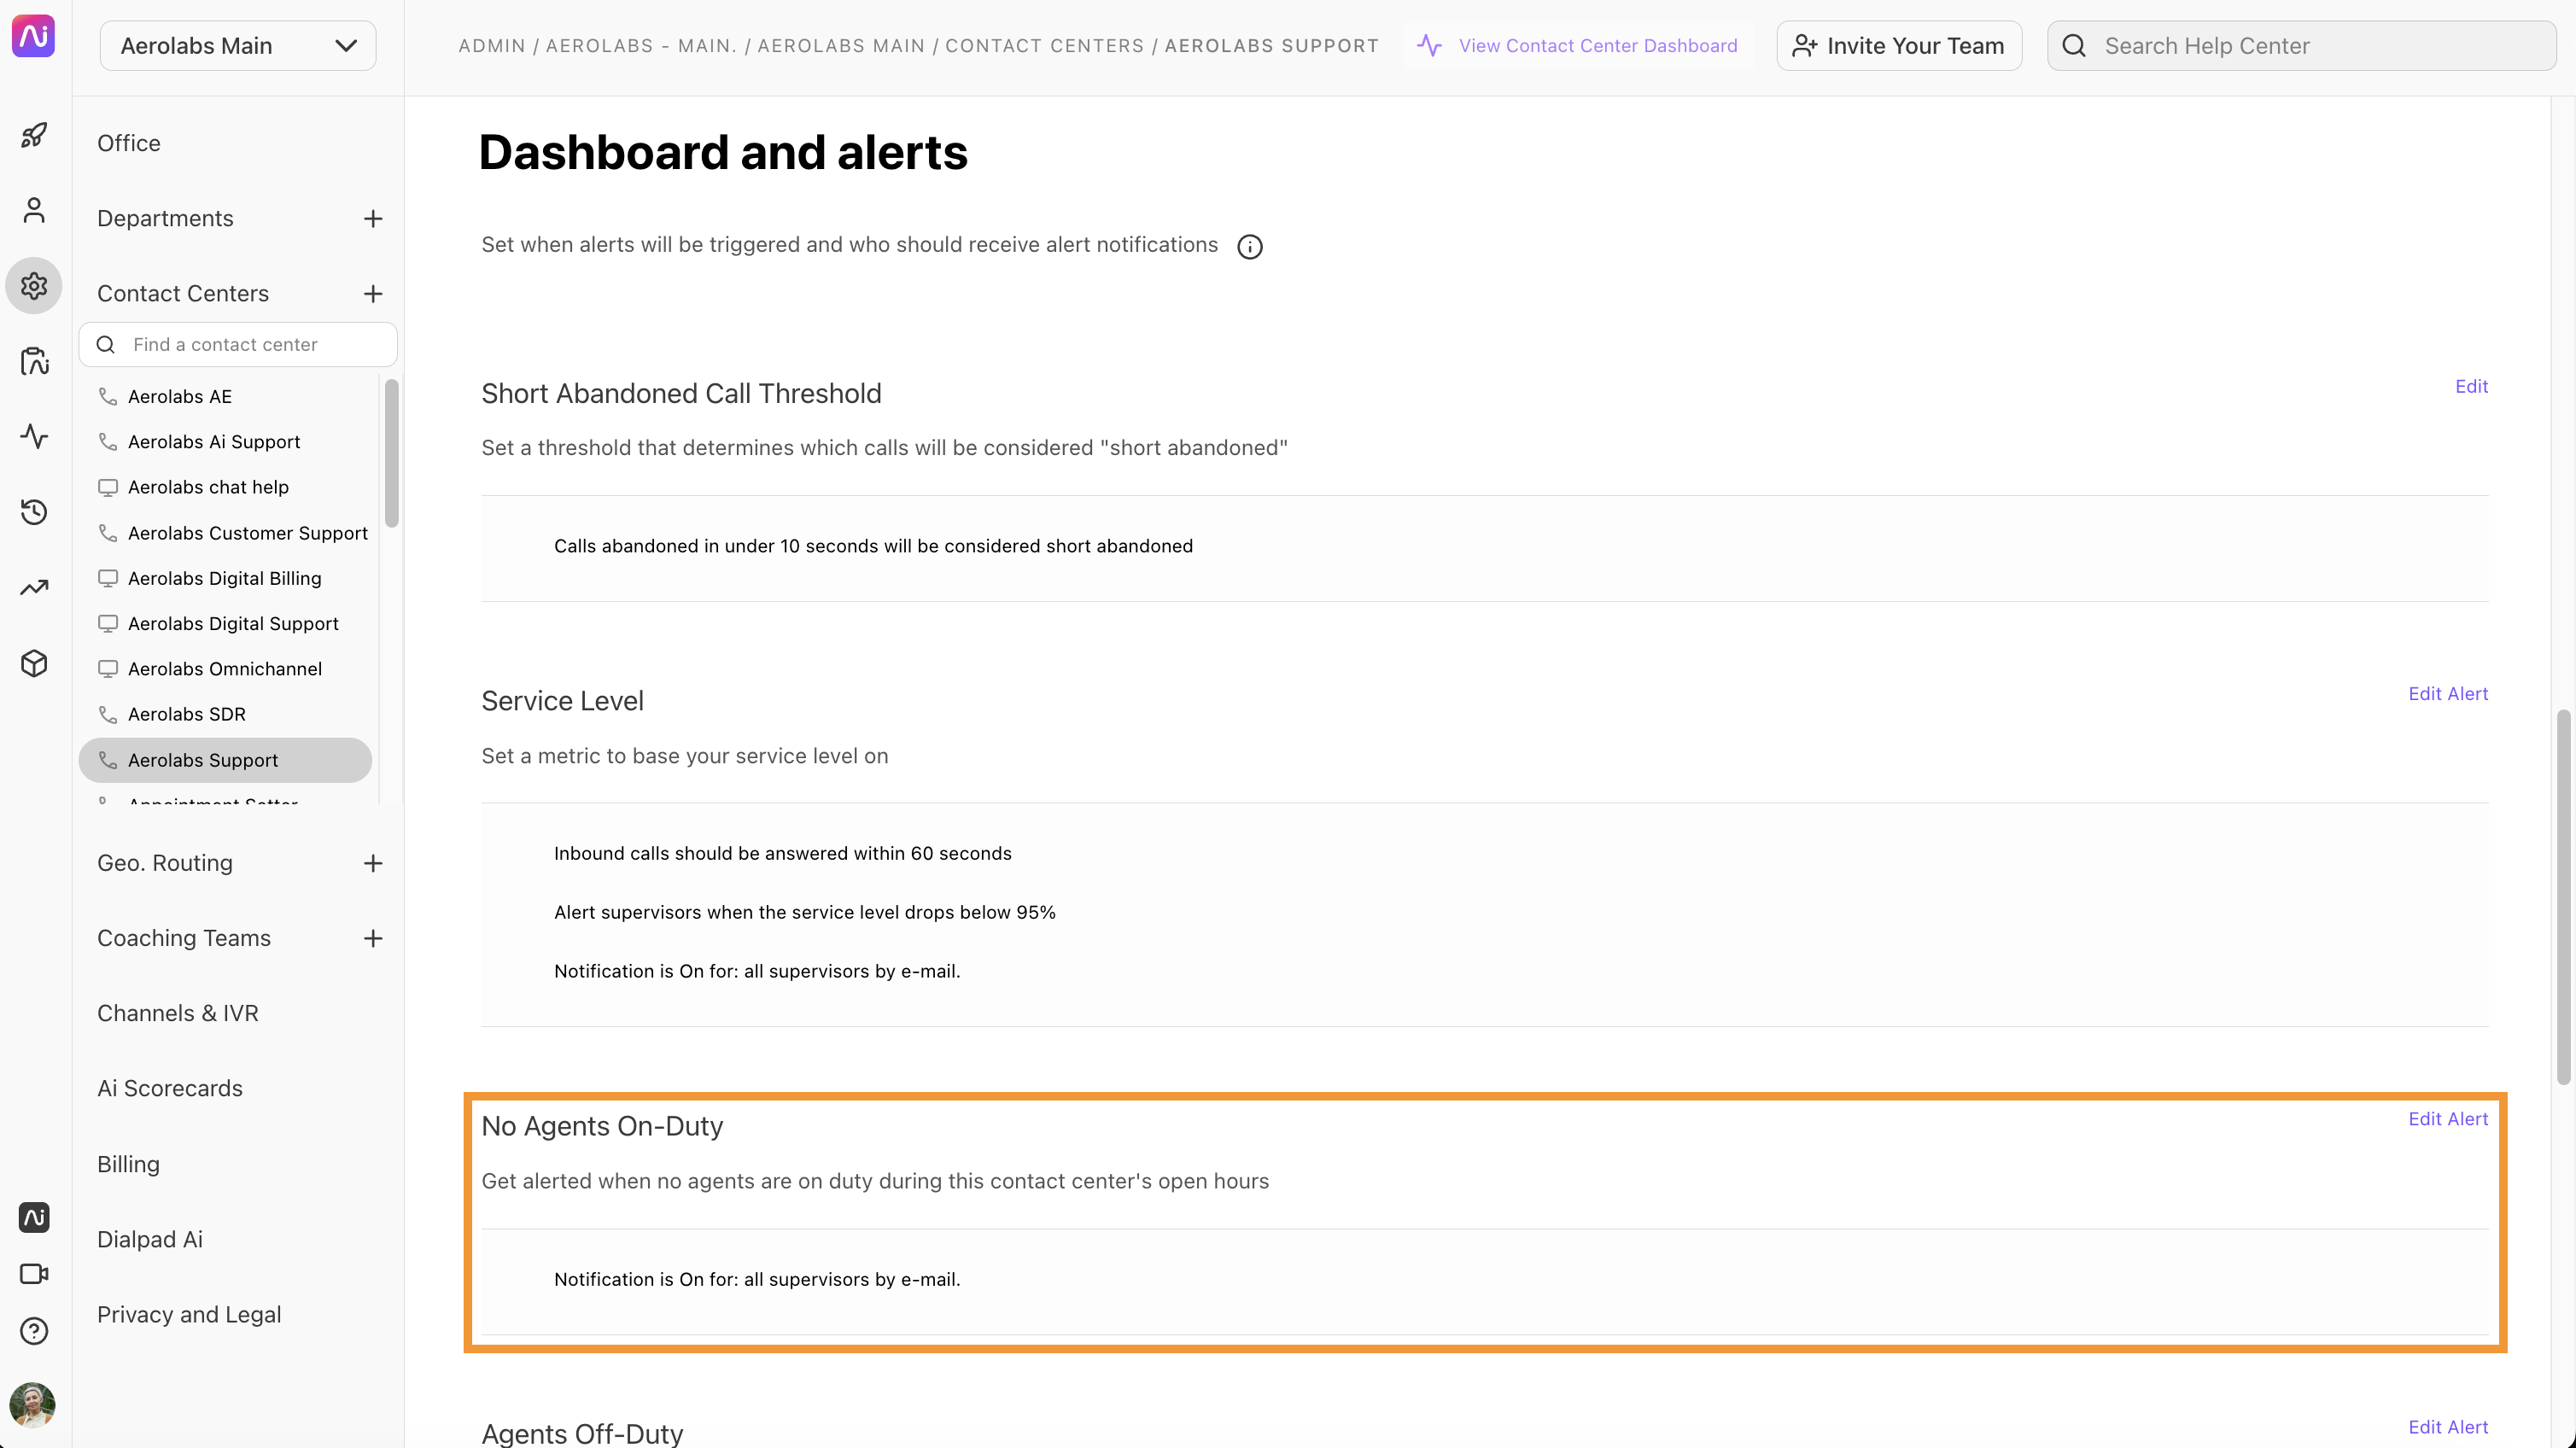Click Edit for Short Abandoned Call Threshold
Image resolution: width=2576 pixels, height=1448 pixels.
tap(2472, 386)
